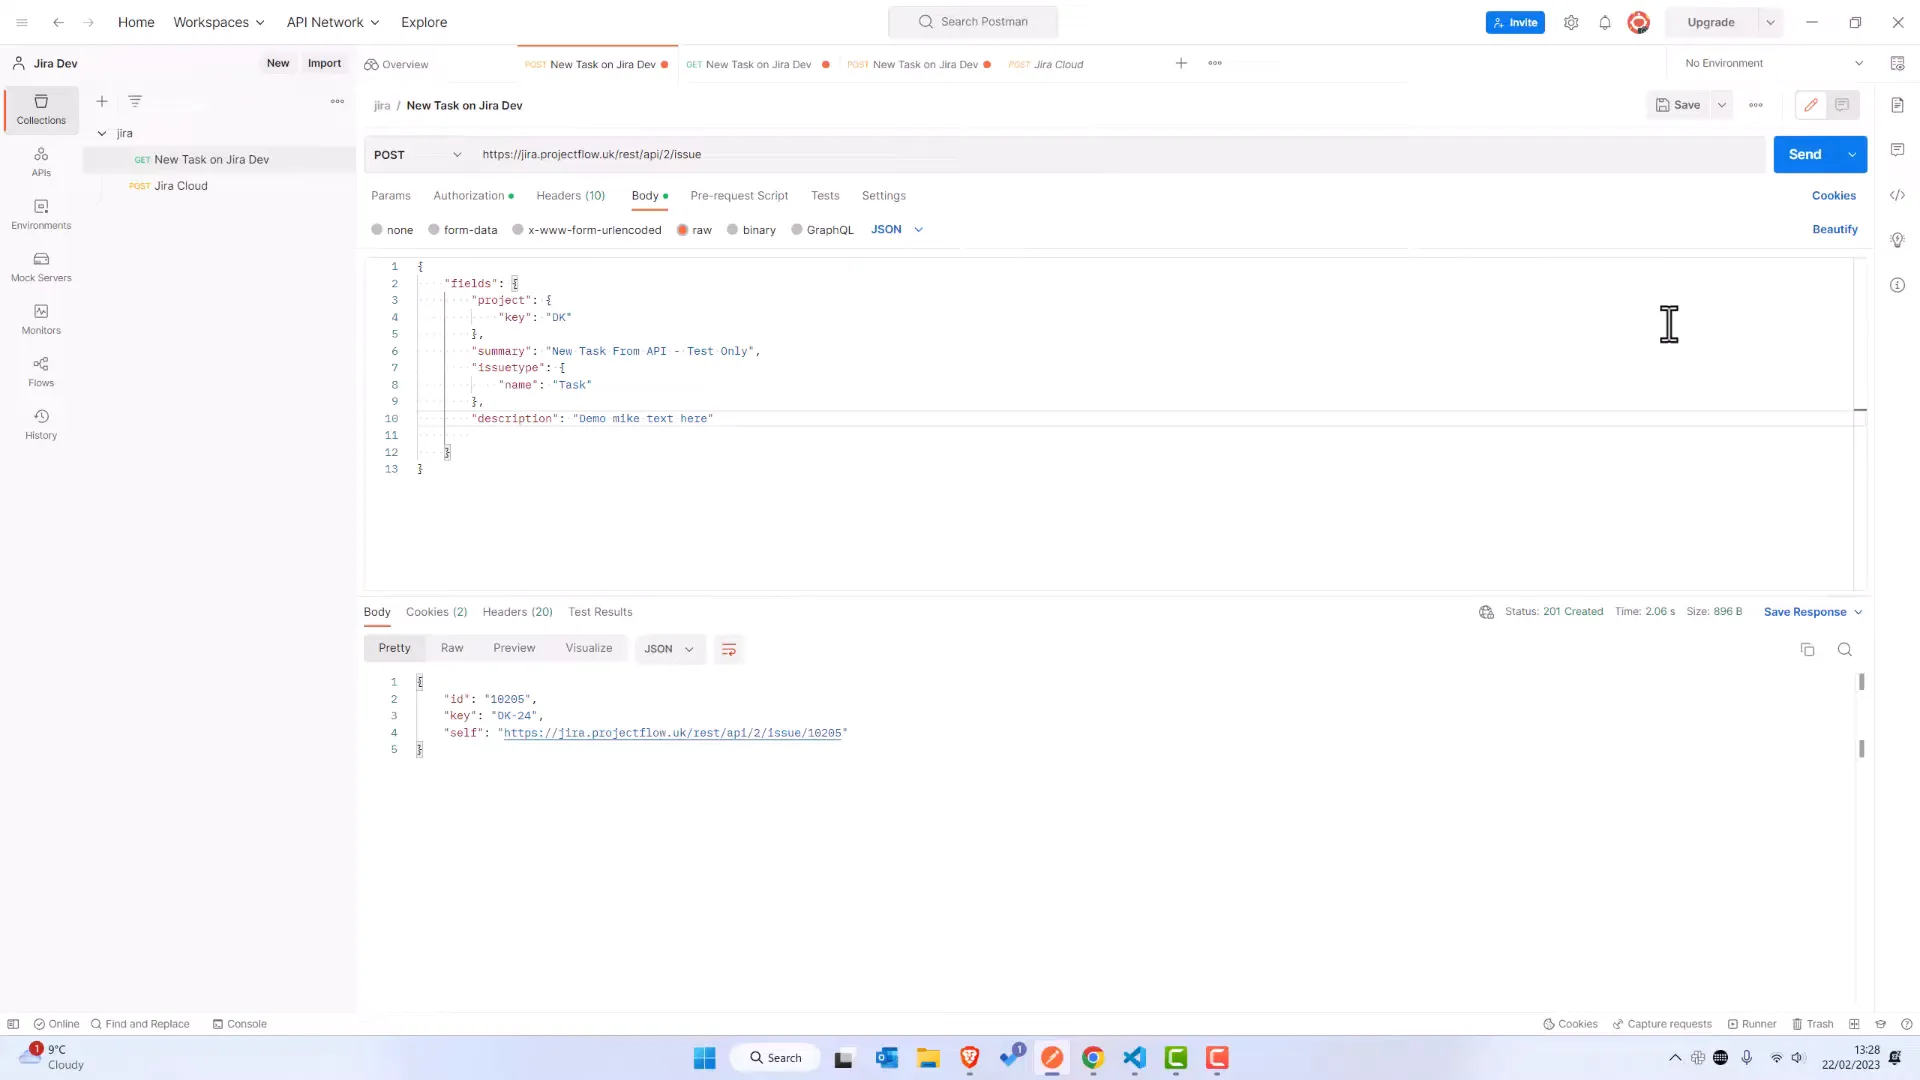
Task: Open the Collections sidebar panel
Action: coord(41,110)
